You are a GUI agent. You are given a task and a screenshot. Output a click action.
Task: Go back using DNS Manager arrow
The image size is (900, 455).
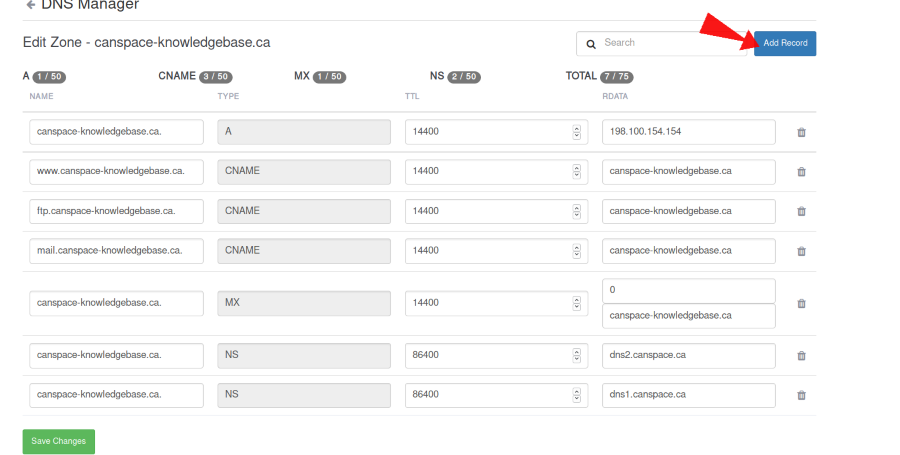(31, 5)
